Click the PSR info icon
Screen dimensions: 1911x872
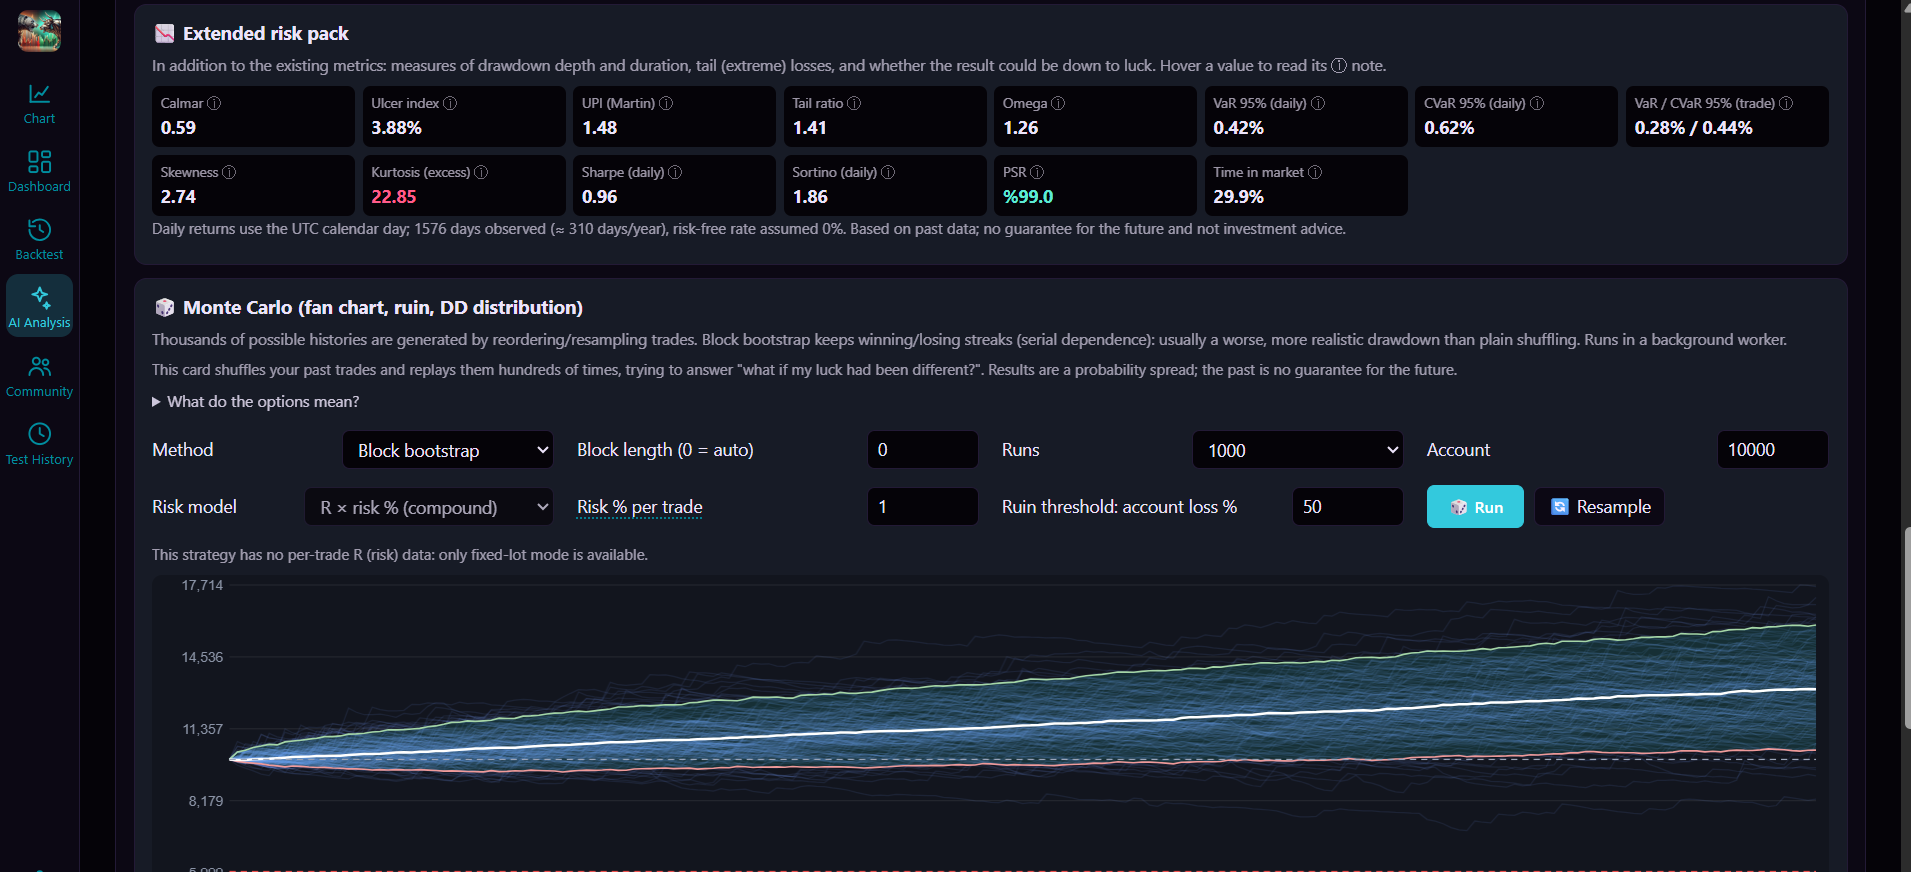[x=1037, y=172]
